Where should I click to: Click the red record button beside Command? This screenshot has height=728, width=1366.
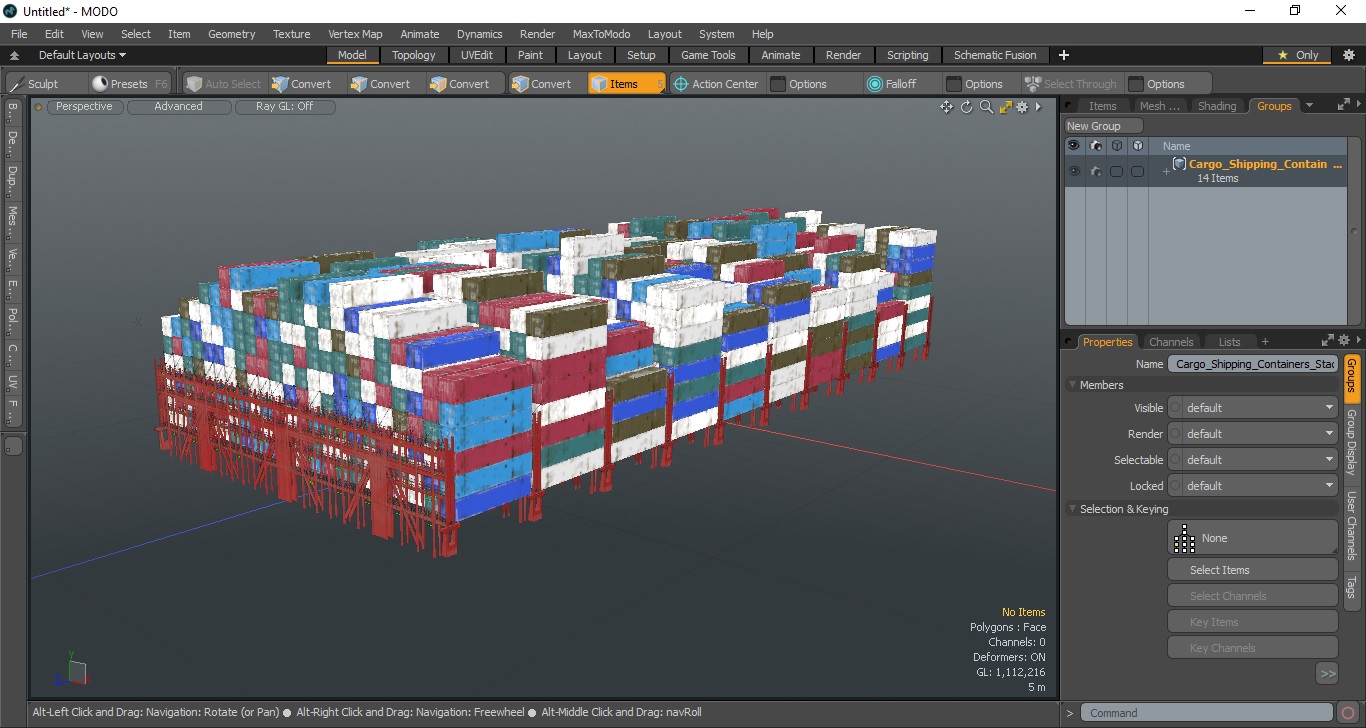[x=1348, y=713]
